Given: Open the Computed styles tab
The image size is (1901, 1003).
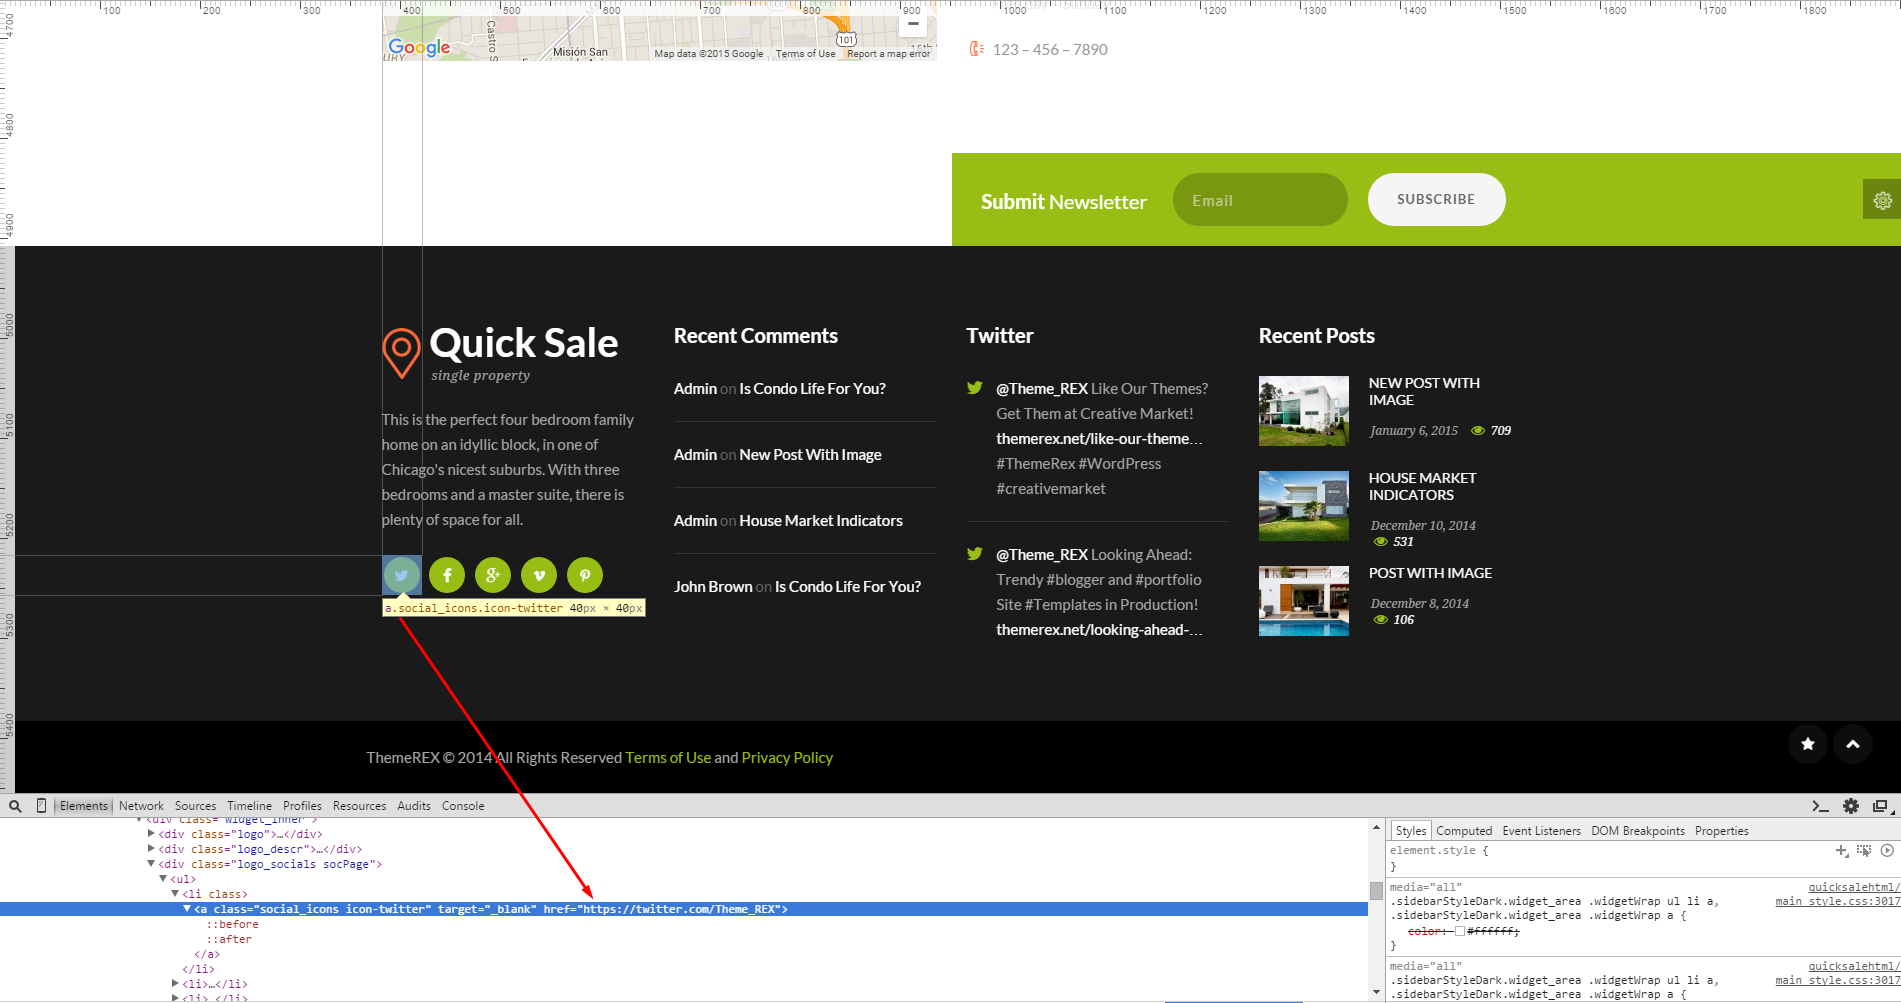Looking at the screenshot, I should (x=1464, y=831).
